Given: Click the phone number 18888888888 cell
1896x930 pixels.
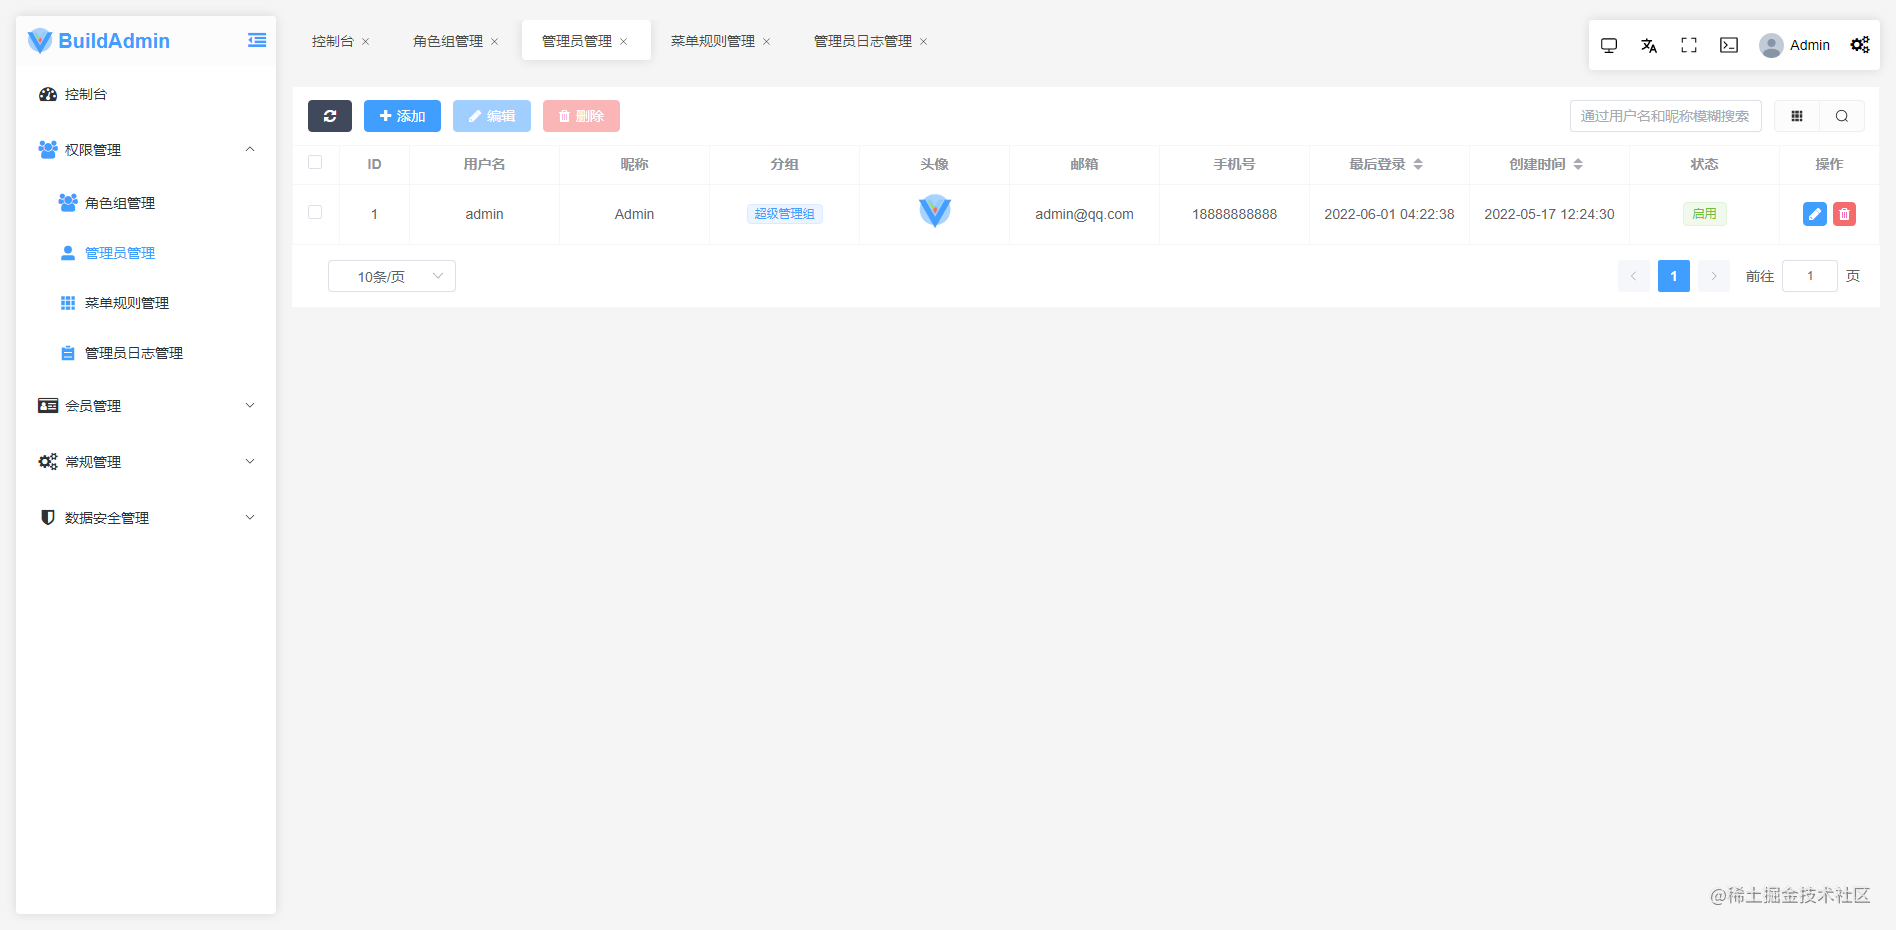Looking at the screenshot, I should pyautogui.click(x=1234, y=214).
